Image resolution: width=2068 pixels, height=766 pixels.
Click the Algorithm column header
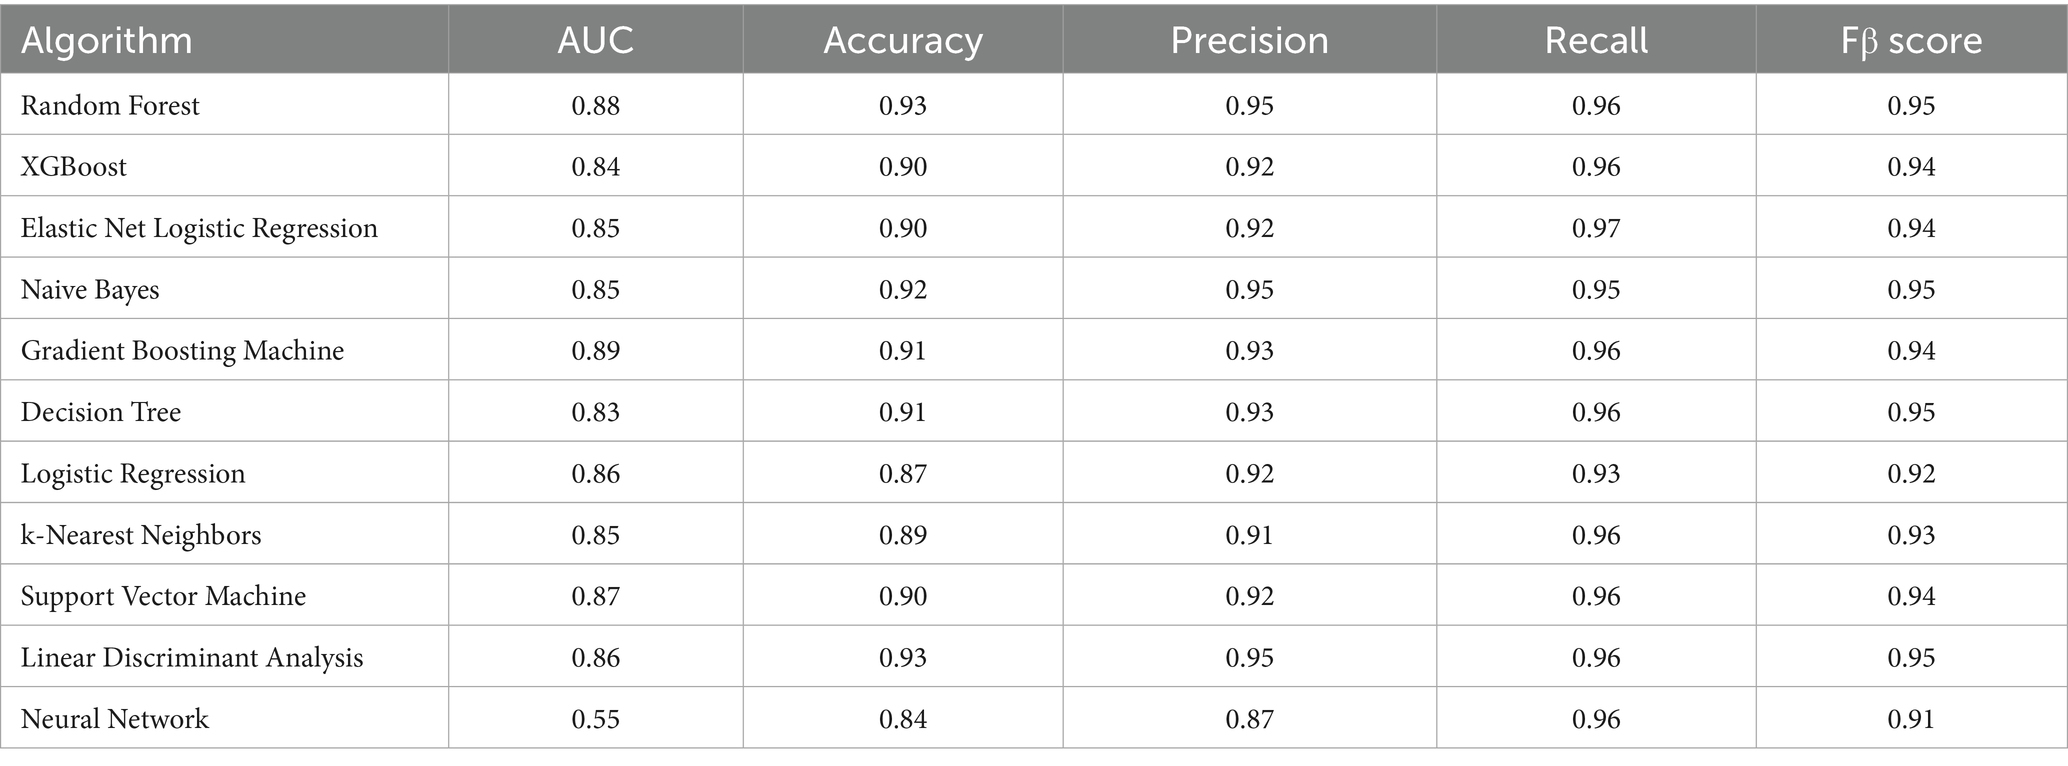coord(106,41)
